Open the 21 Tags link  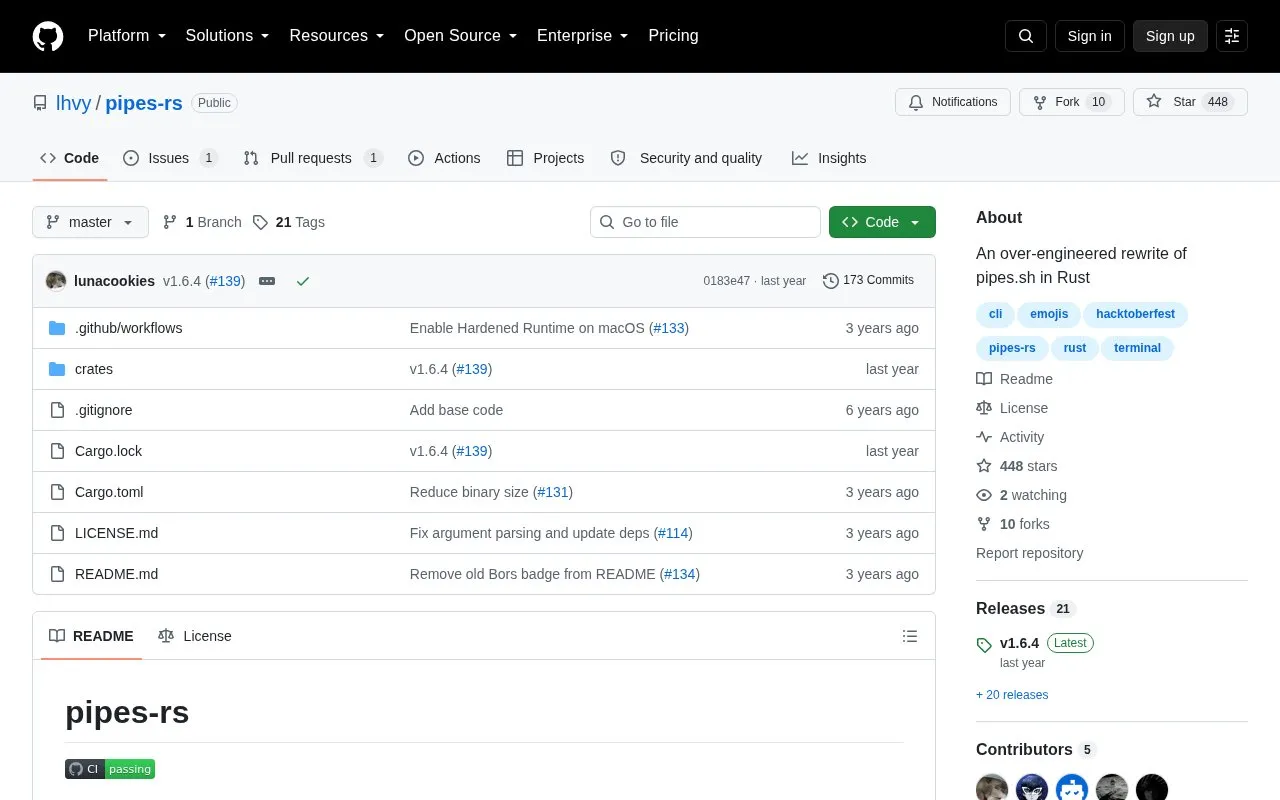point(289,222)
